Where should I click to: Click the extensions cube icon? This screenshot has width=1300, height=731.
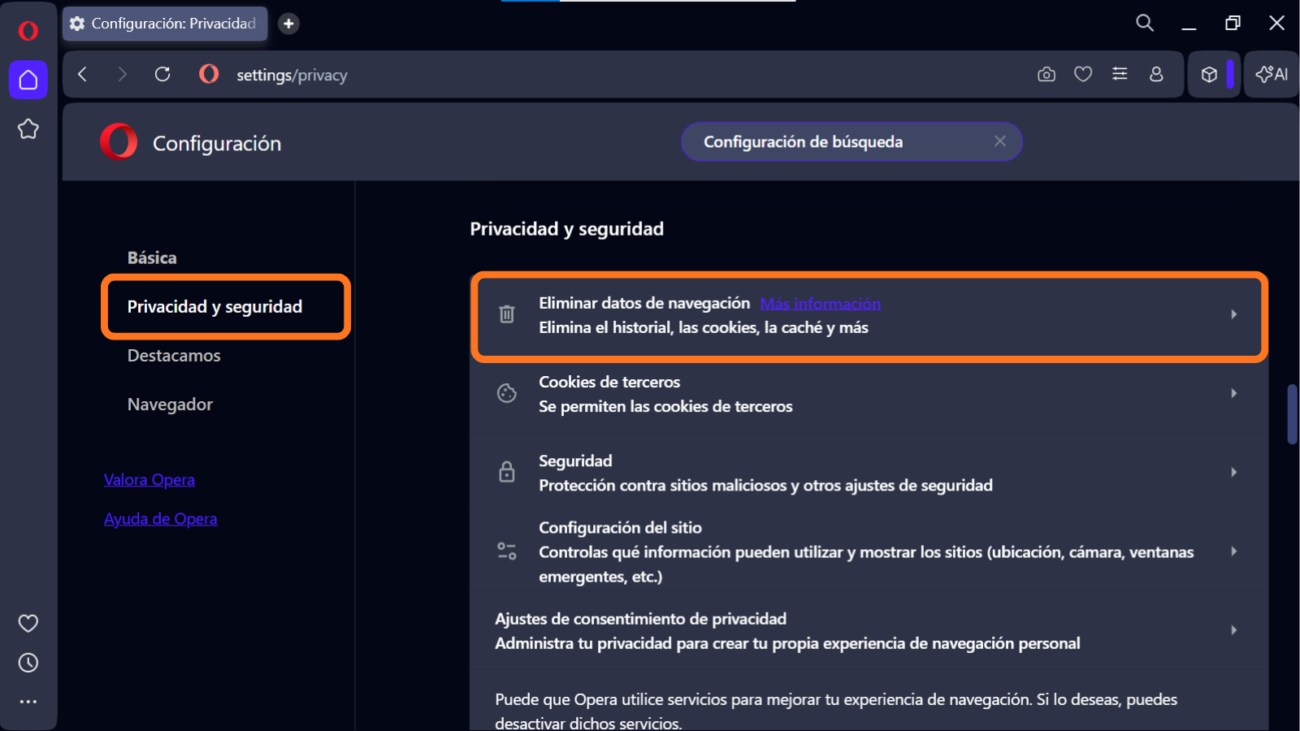1209,75
